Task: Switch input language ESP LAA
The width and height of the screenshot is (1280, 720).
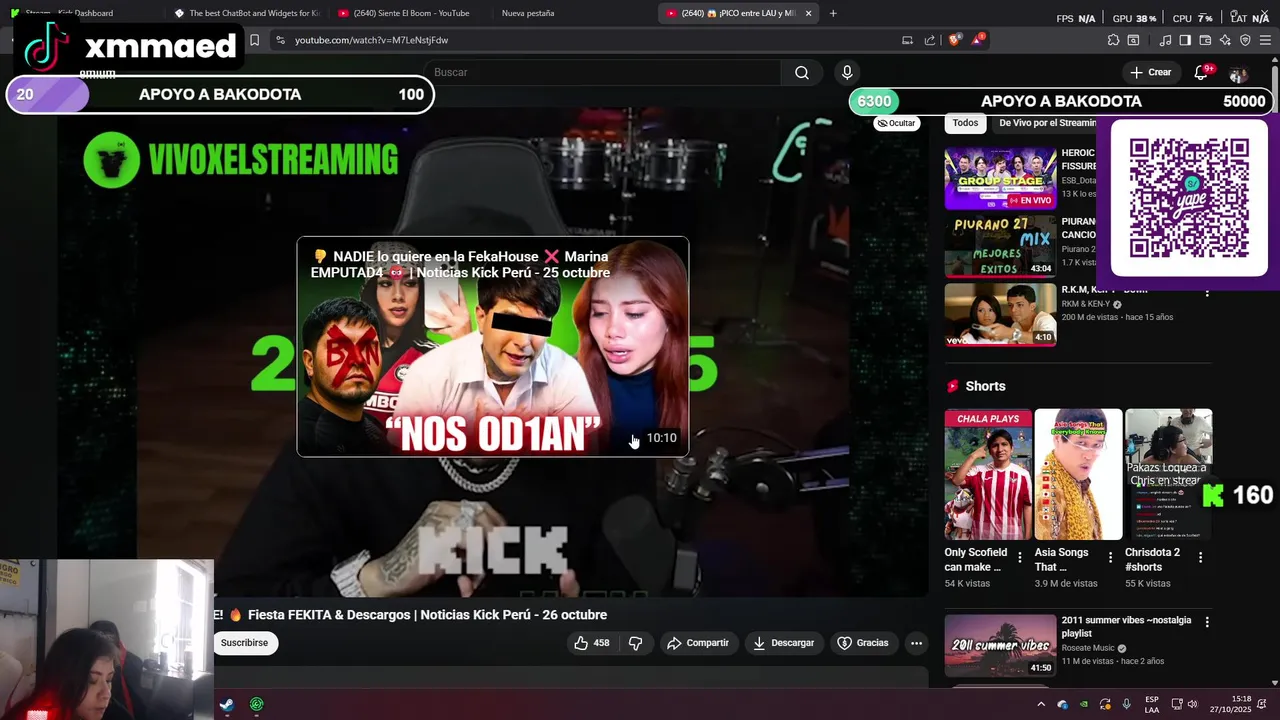Action: coord(1152,704)
